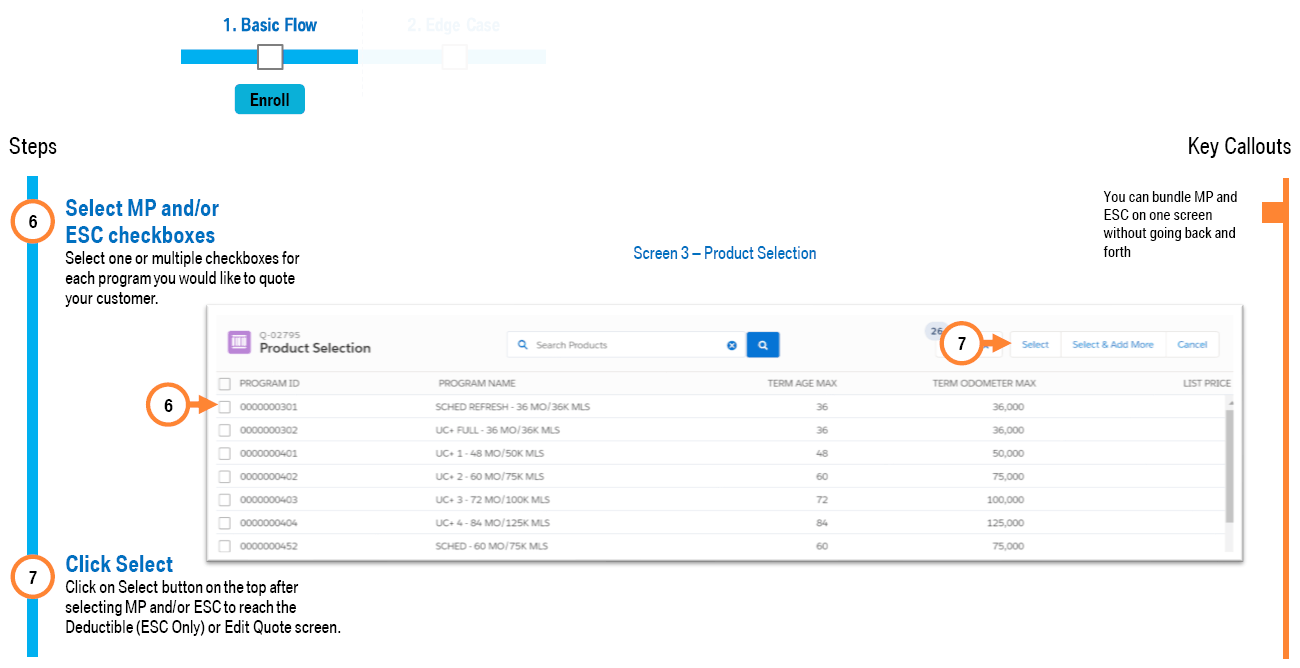The width and height of the screenshot is (1300, 668).
Task: Clear search with the round X icon
Action: click(x=731, y=345)
